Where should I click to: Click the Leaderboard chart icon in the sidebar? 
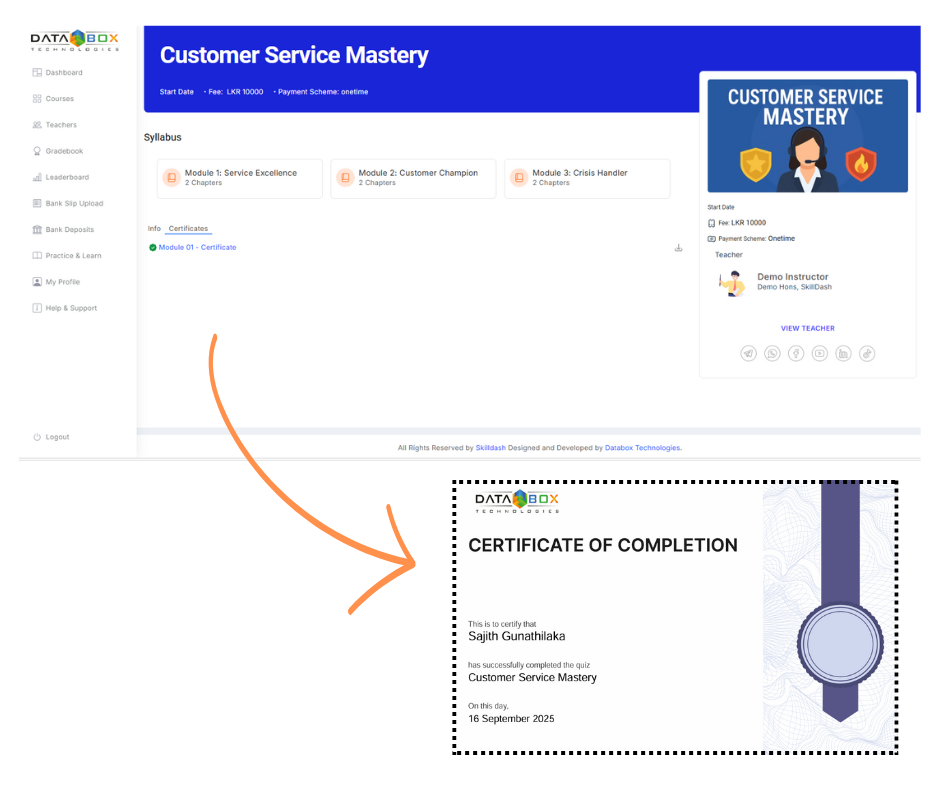tap(37, 177)
